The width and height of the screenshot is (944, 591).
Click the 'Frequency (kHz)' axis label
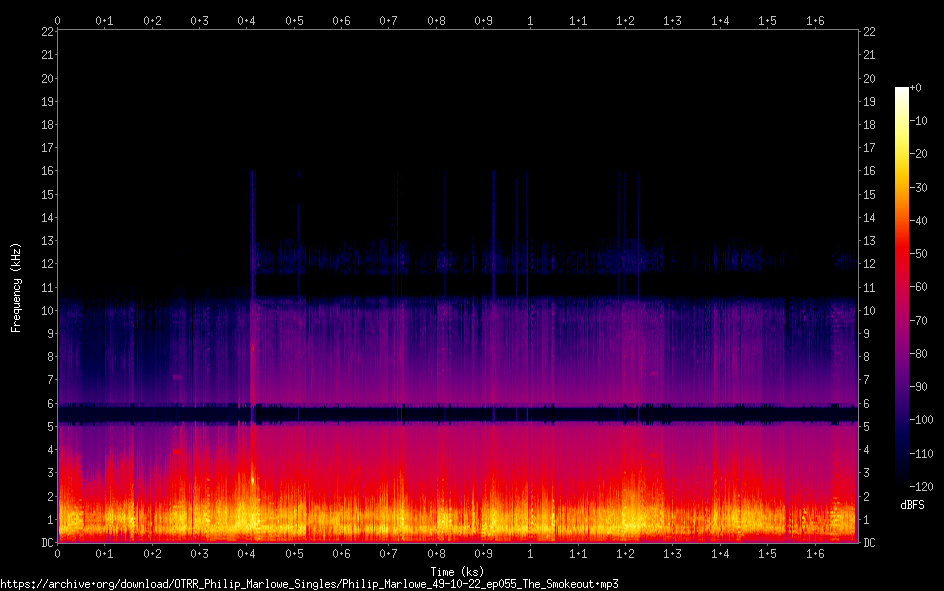(x=15, y=287)
